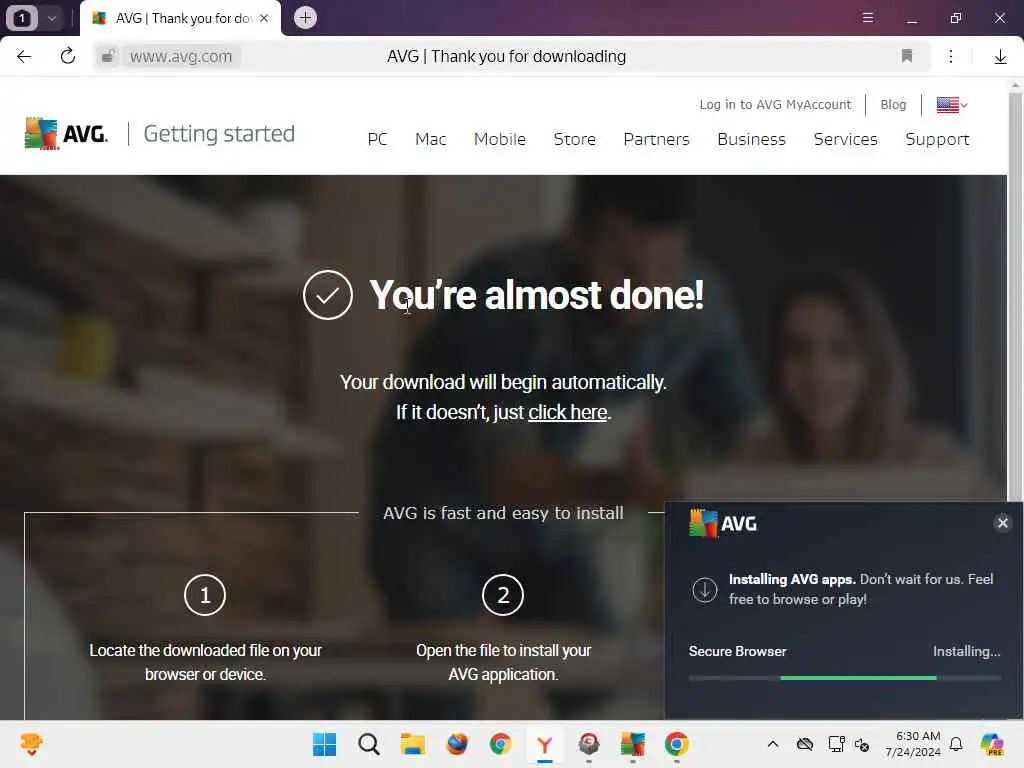
Task: Open the Copilot preview icon
Action: pyautogui.click(x=992, y=744)
